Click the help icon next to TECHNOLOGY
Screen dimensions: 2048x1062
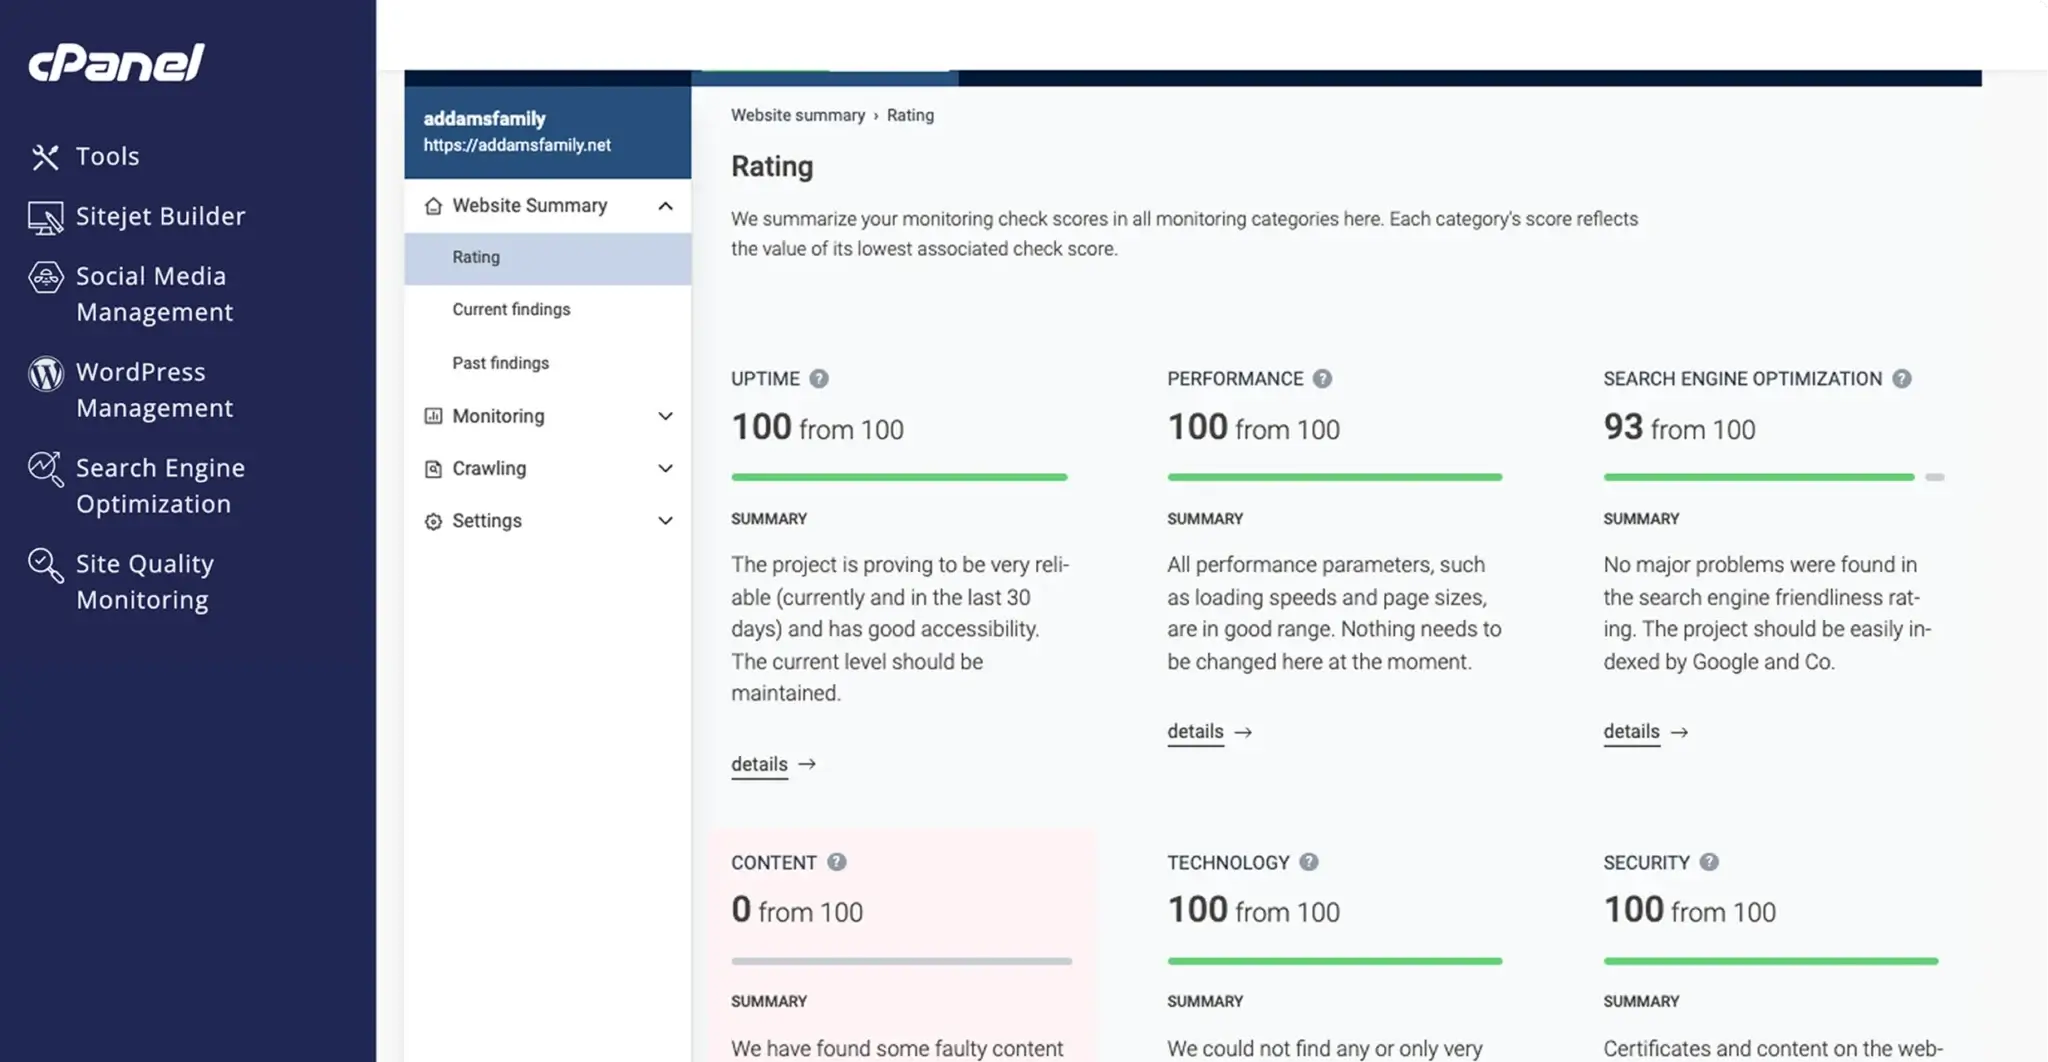tap(1309, 862)
